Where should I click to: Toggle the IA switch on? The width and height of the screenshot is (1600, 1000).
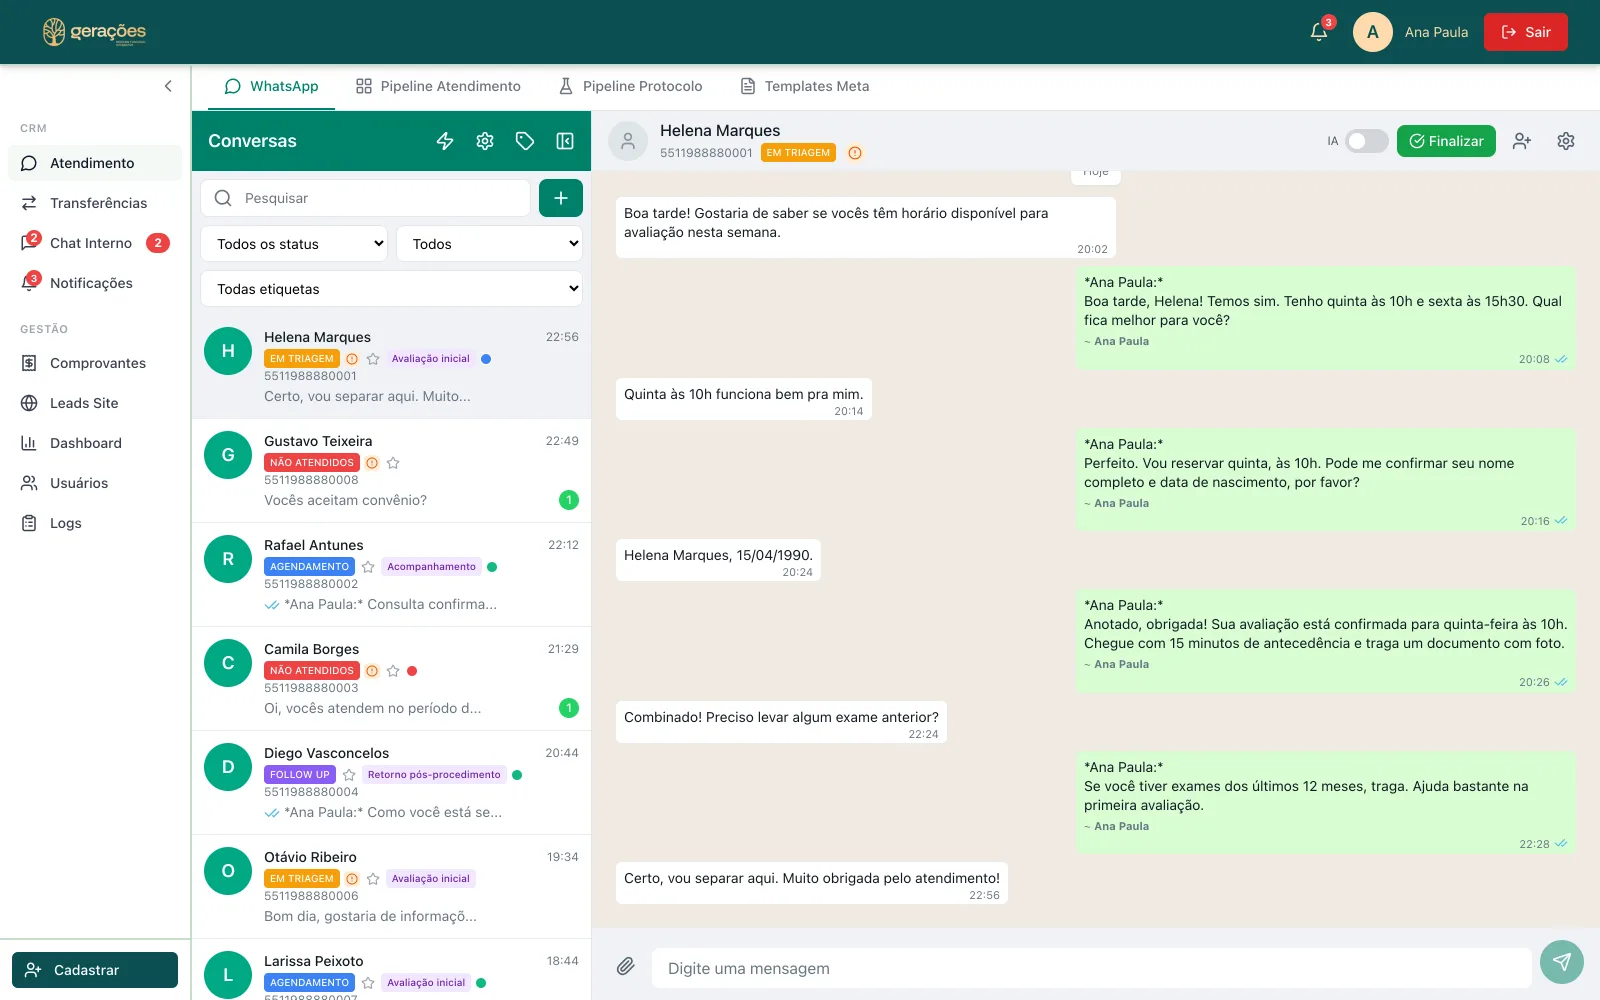tap(1366, 141)
